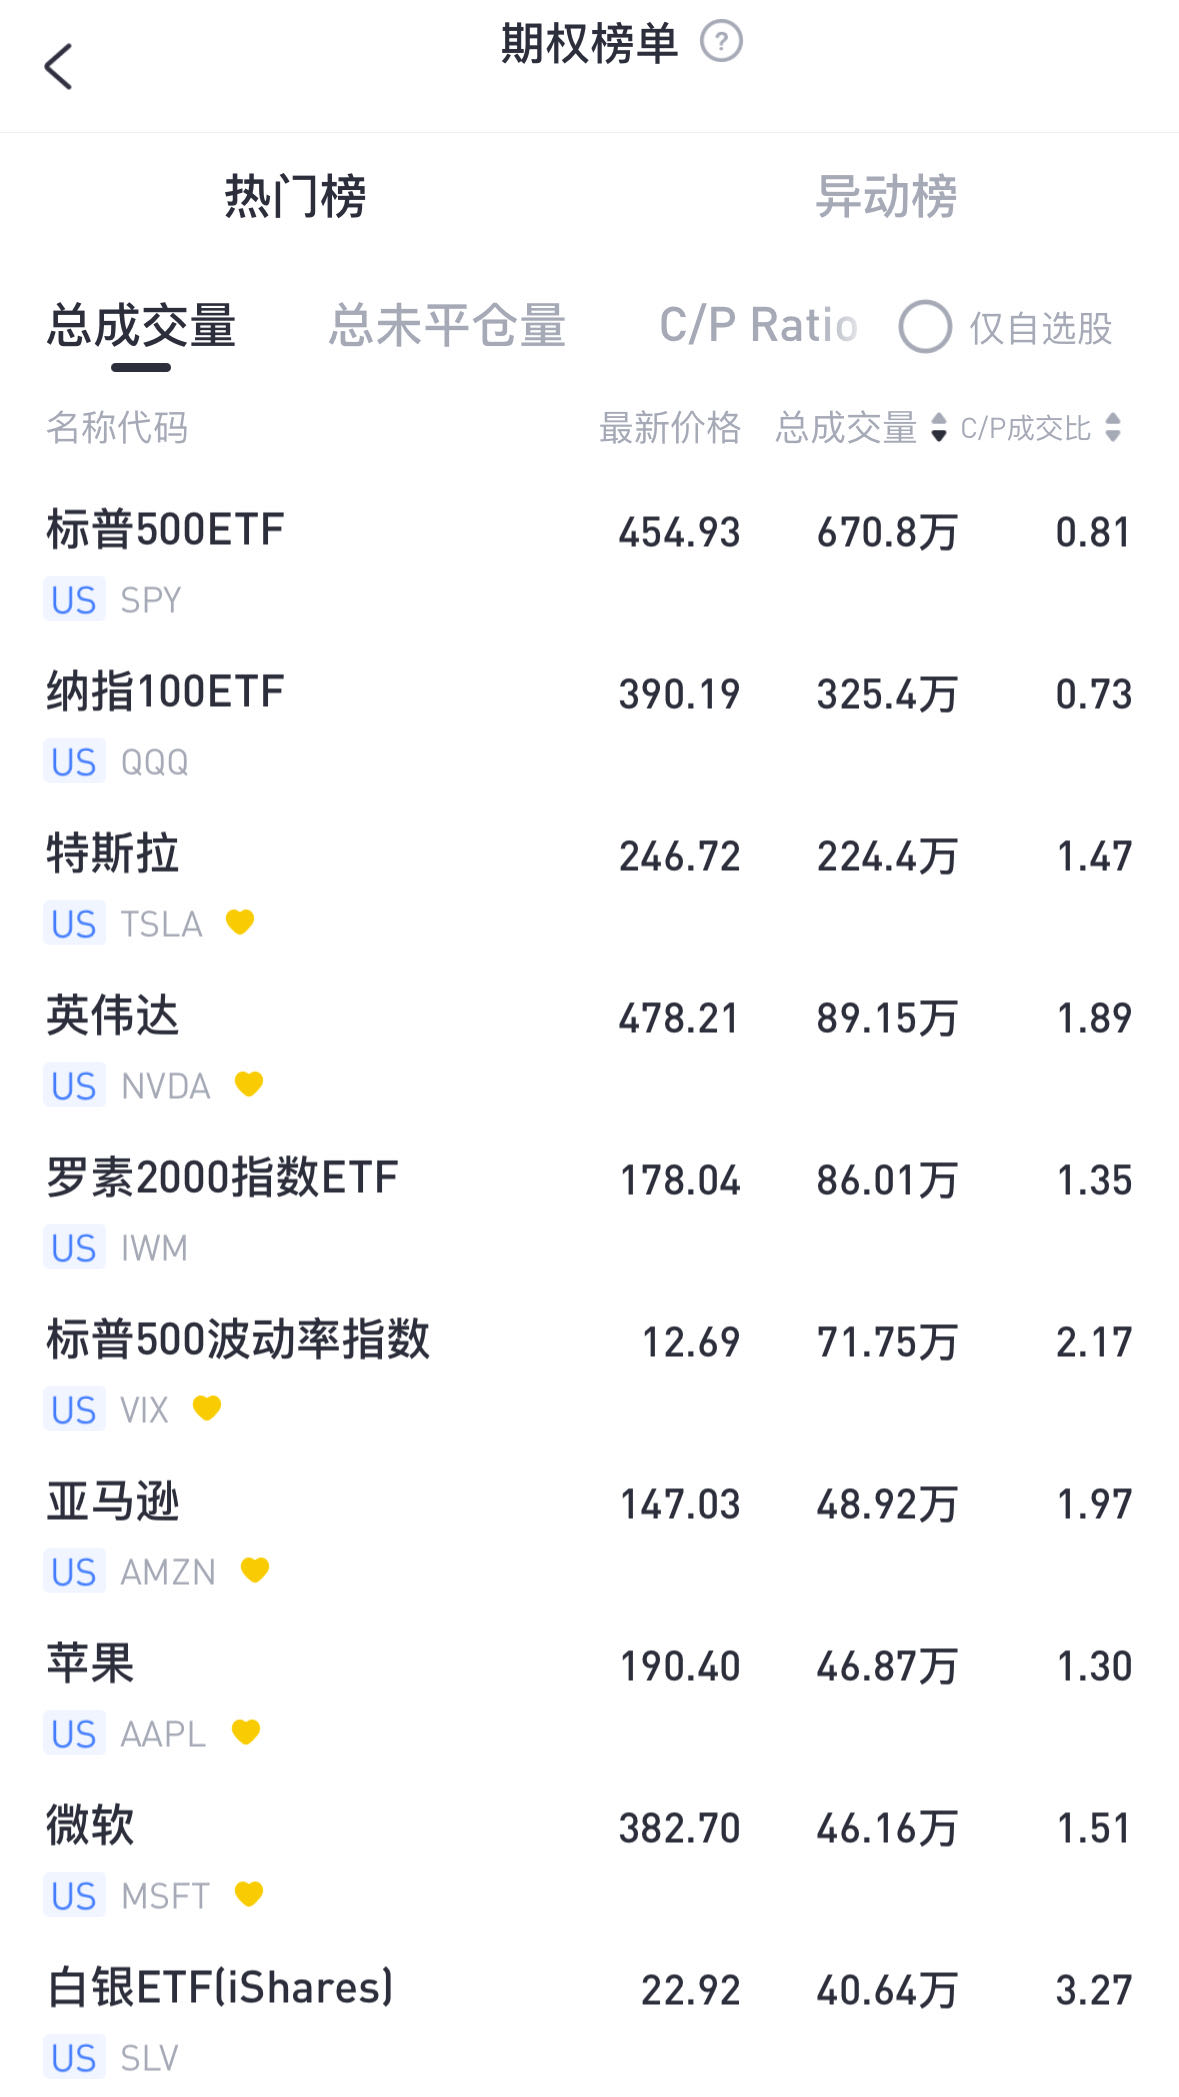The height and width of the screenshot is (2097, 1179).
Task: Tap the yellow heart beside TSLA
Action: (240, 921)
